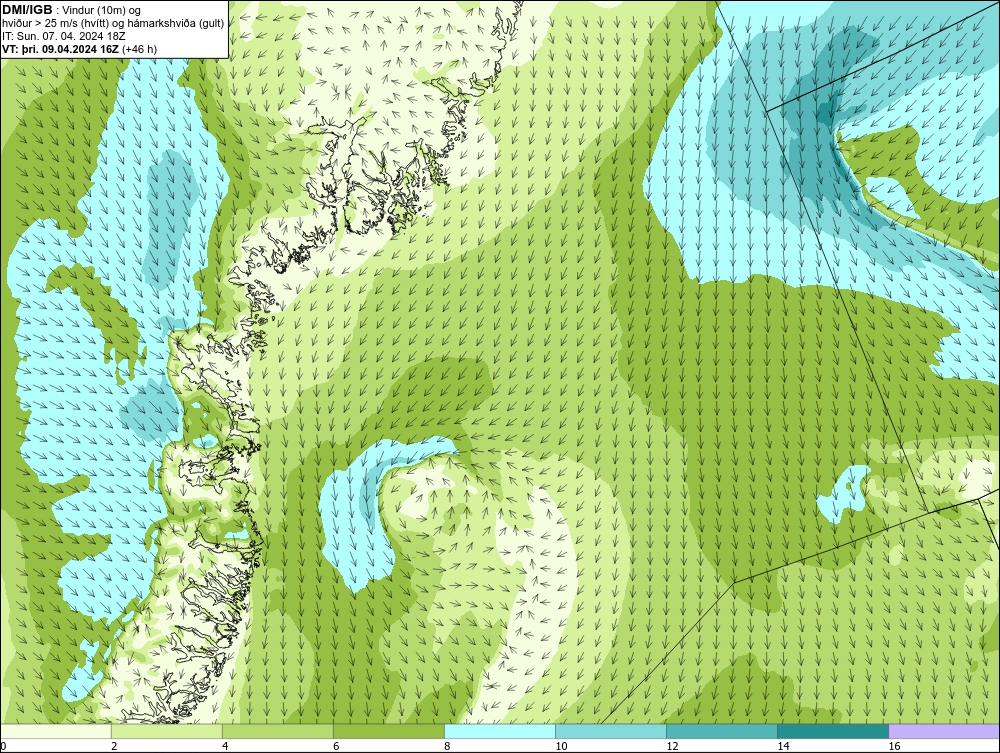Click the legend scale label '4'

coord(224,746)
